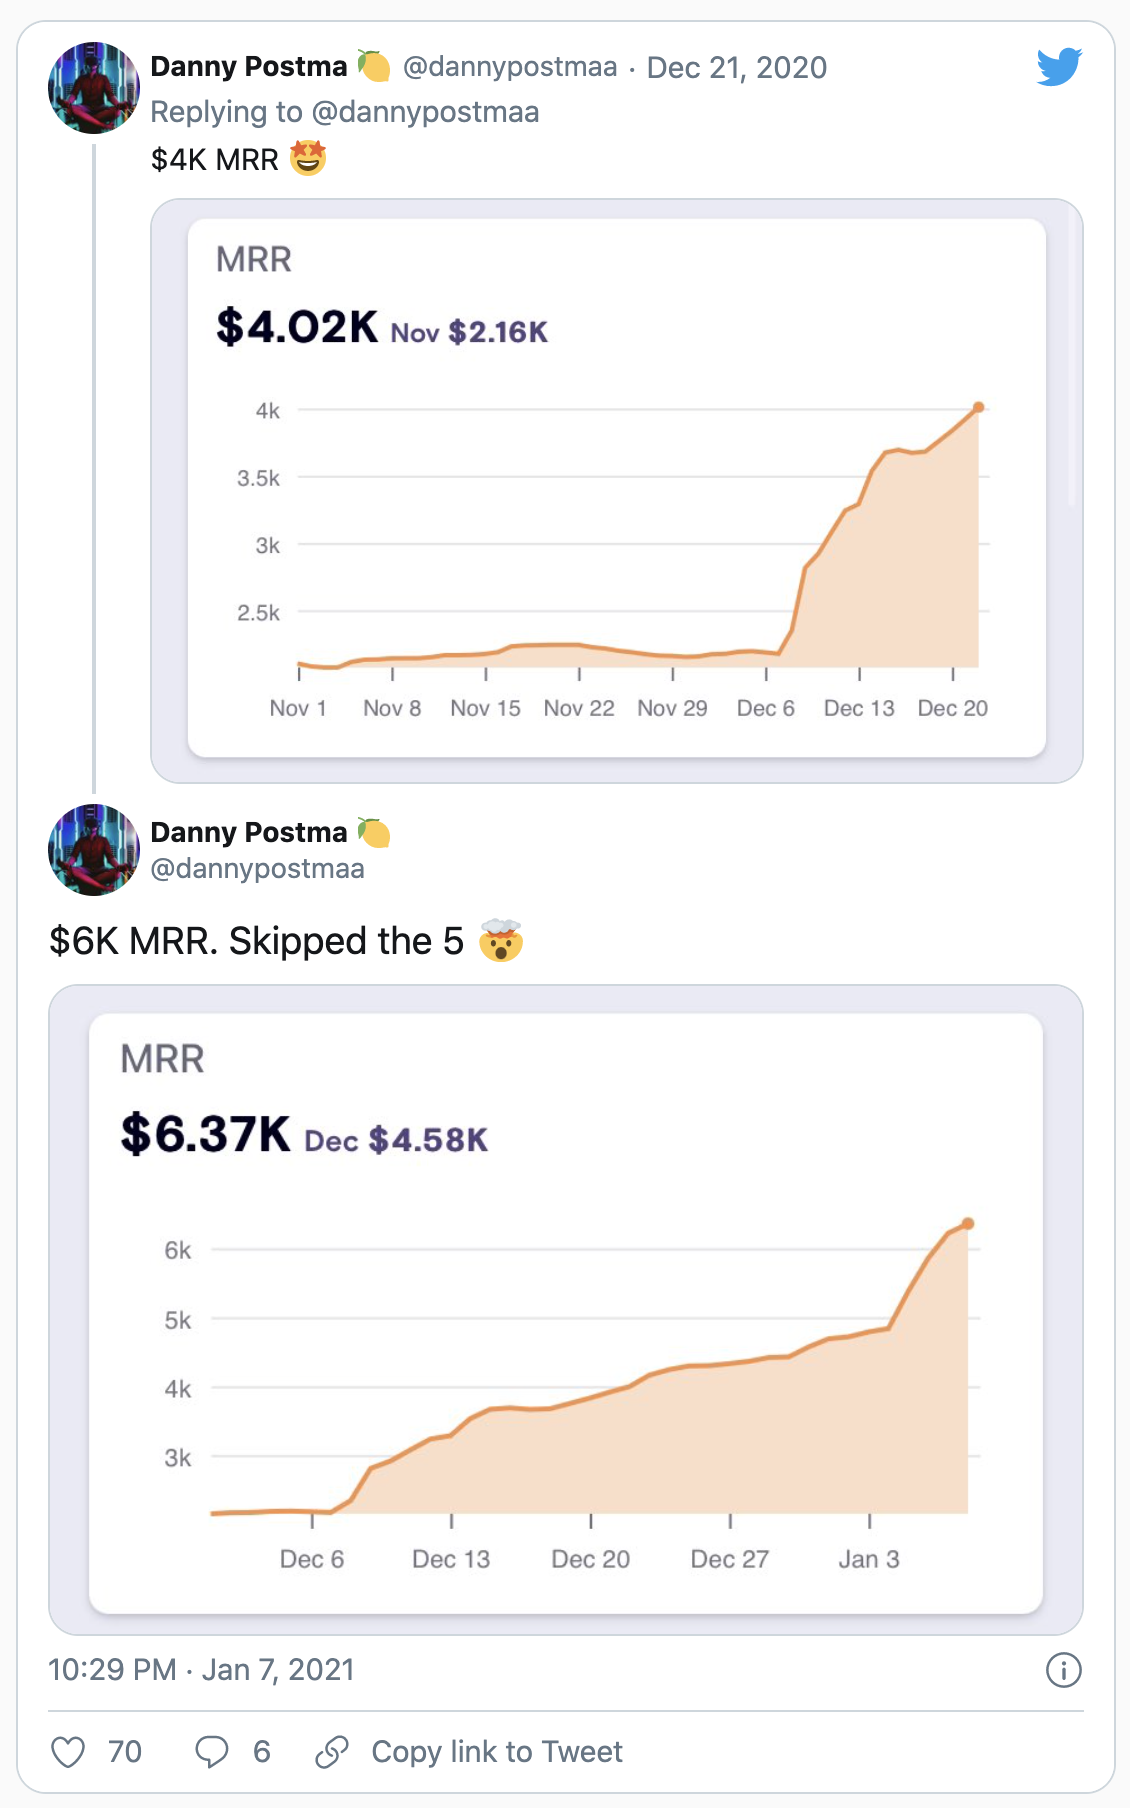Click the chain link icon
The height and width of the screenshot is (1808, 1130).
click(x=331, y=1752)
